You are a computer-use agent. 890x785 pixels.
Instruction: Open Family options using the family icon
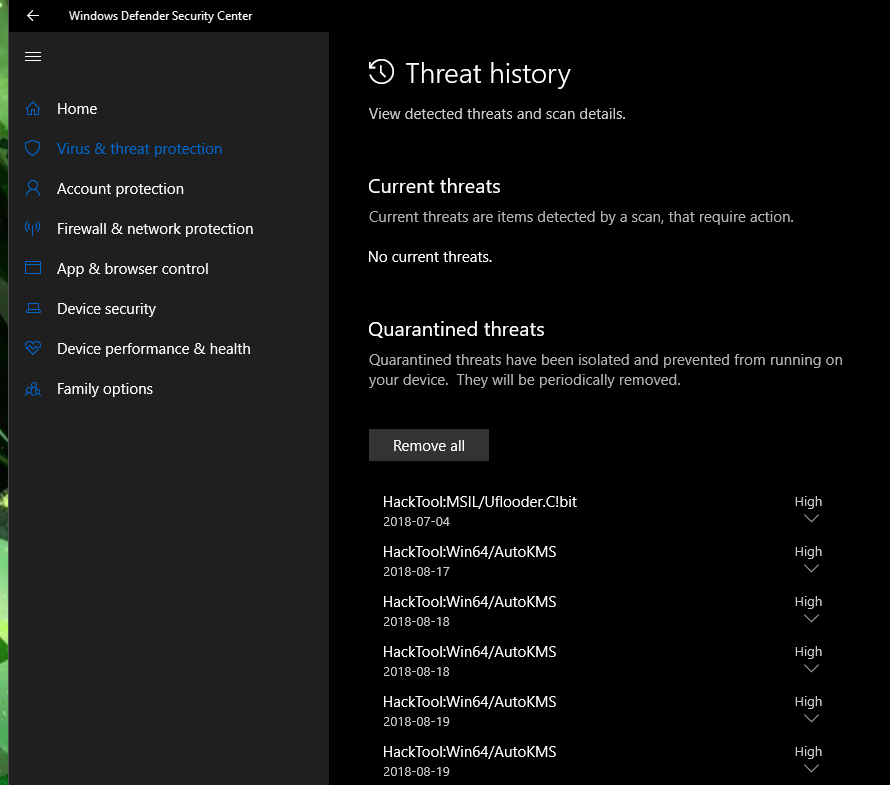pyautogui.click(x=34, y=388)
